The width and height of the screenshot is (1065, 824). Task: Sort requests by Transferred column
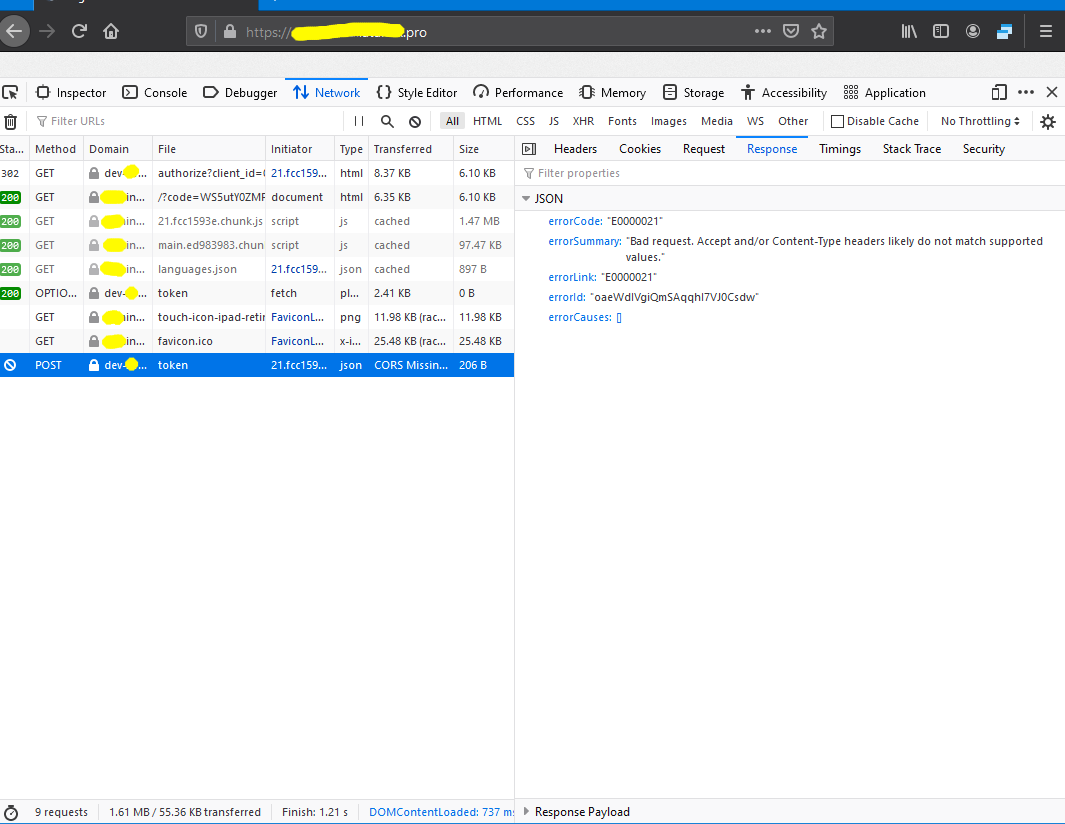(x=410, y=149)
